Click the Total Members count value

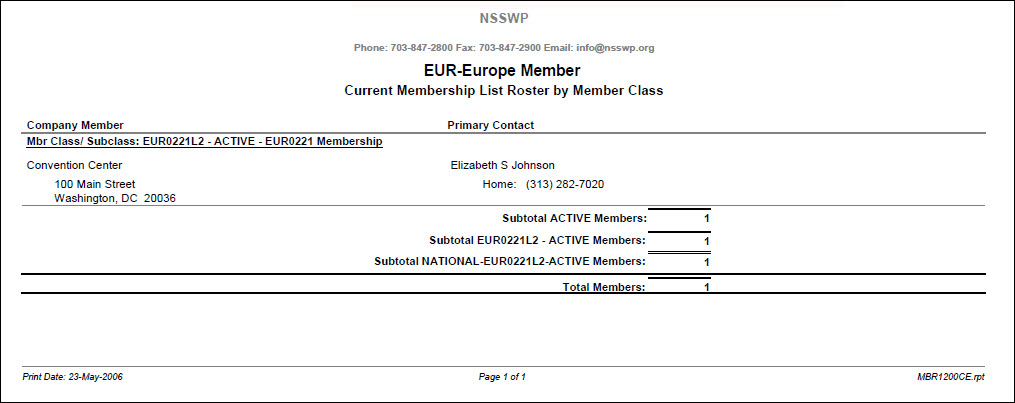pyautogui.click(x=706, y=288)
